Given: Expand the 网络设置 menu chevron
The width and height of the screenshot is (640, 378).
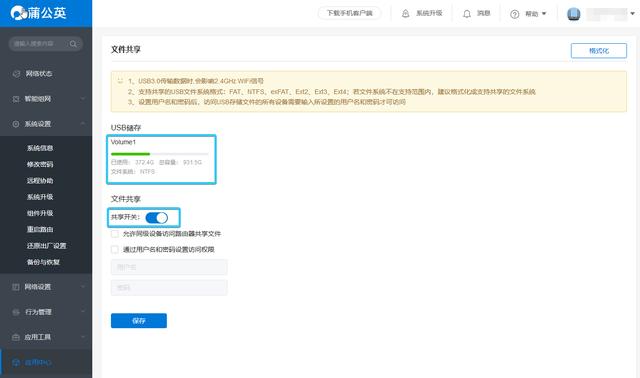Looking at the screenshot, I should pyautogui.click(x=82, y=287).
